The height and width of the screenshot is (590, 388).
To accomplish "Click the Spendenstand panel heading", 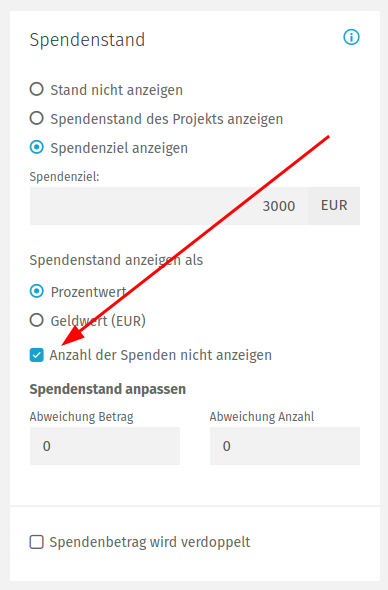I will click(87, 40).
